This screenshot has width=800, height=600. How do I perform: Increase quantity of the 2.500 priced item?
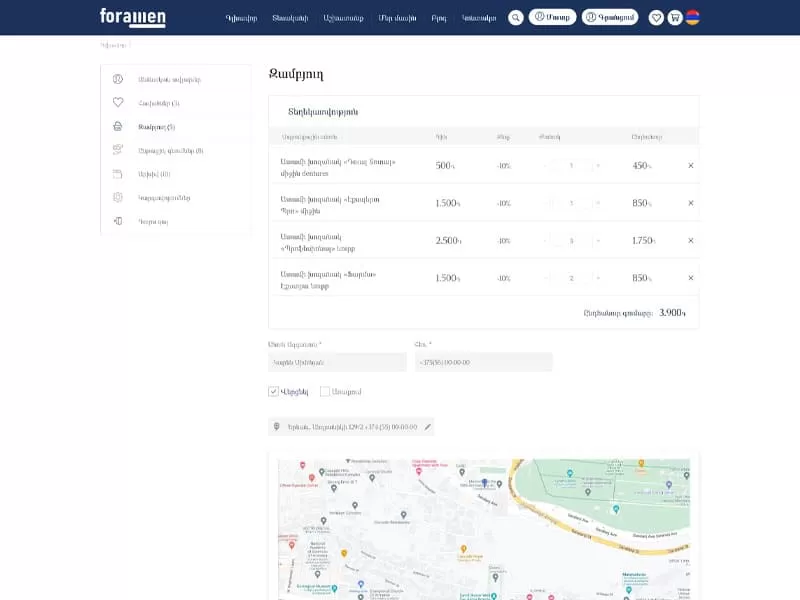point(598,241)
